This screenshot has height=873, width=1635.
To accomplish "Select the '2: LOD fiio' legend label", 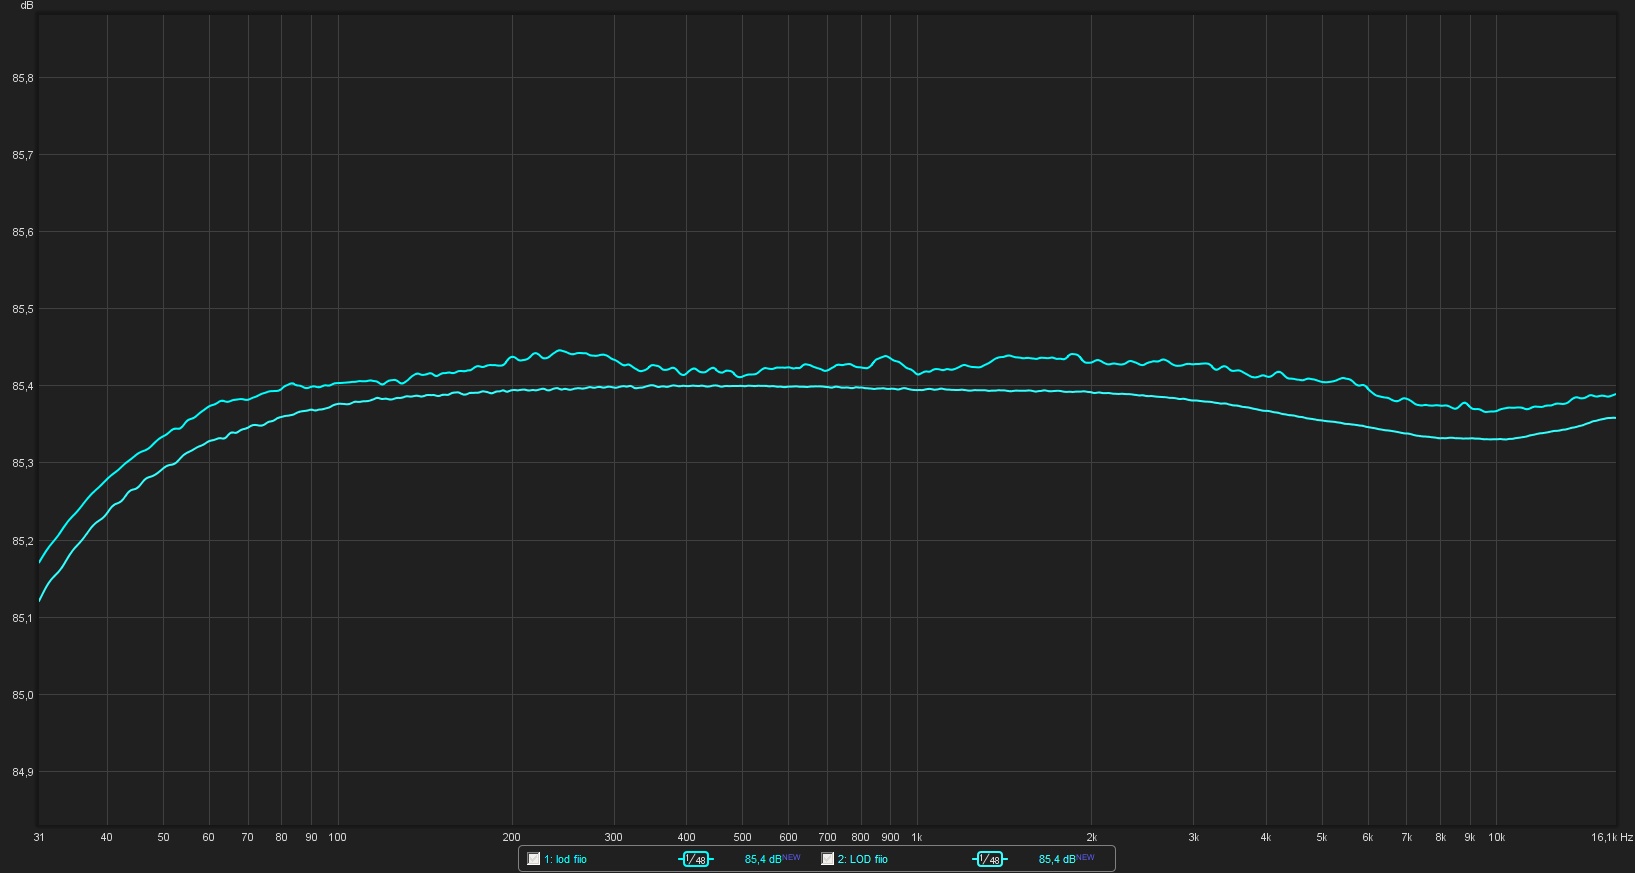I will [862, 859].
